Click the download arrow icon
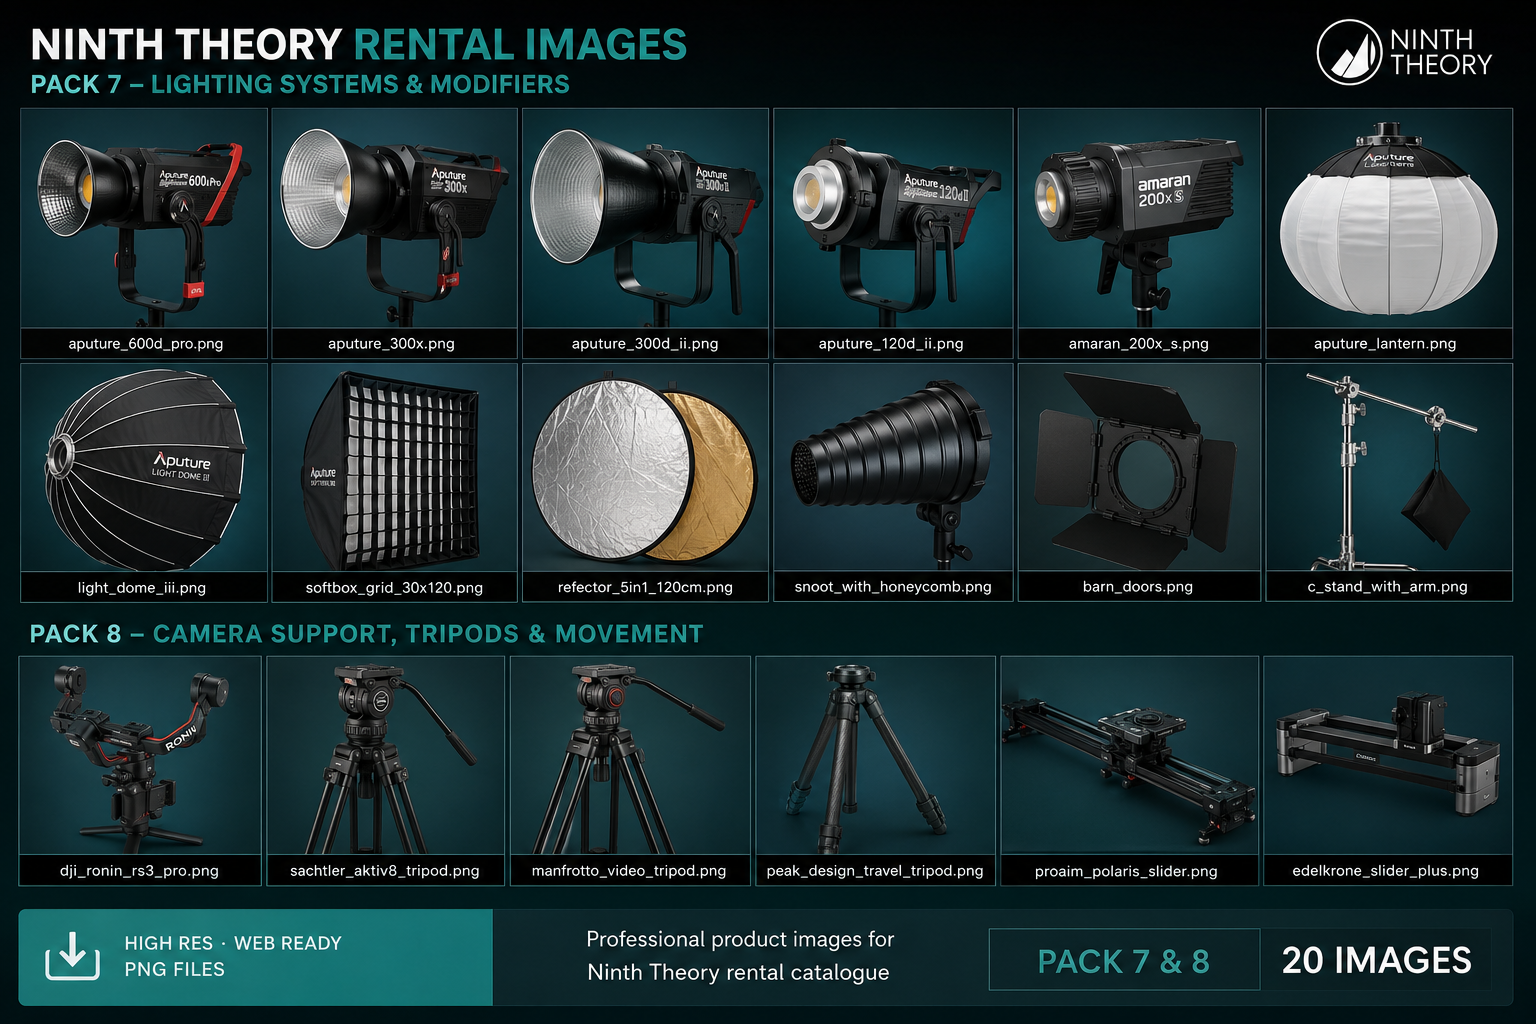The height and width of the screenshot is (1024, 1536). coord(72,956)
